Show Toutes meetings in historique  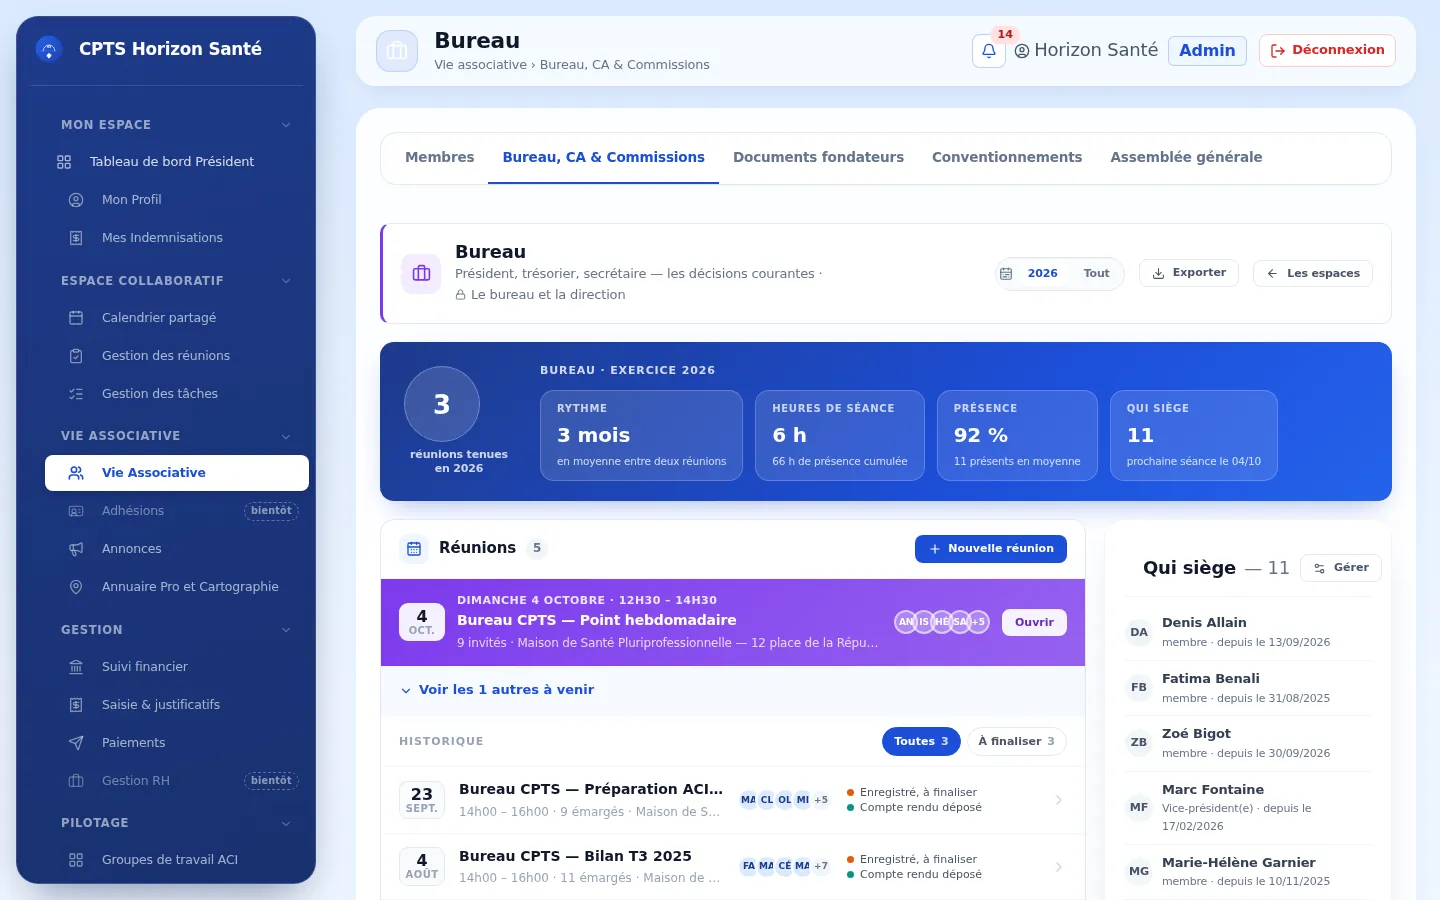(x=921, y=741)
